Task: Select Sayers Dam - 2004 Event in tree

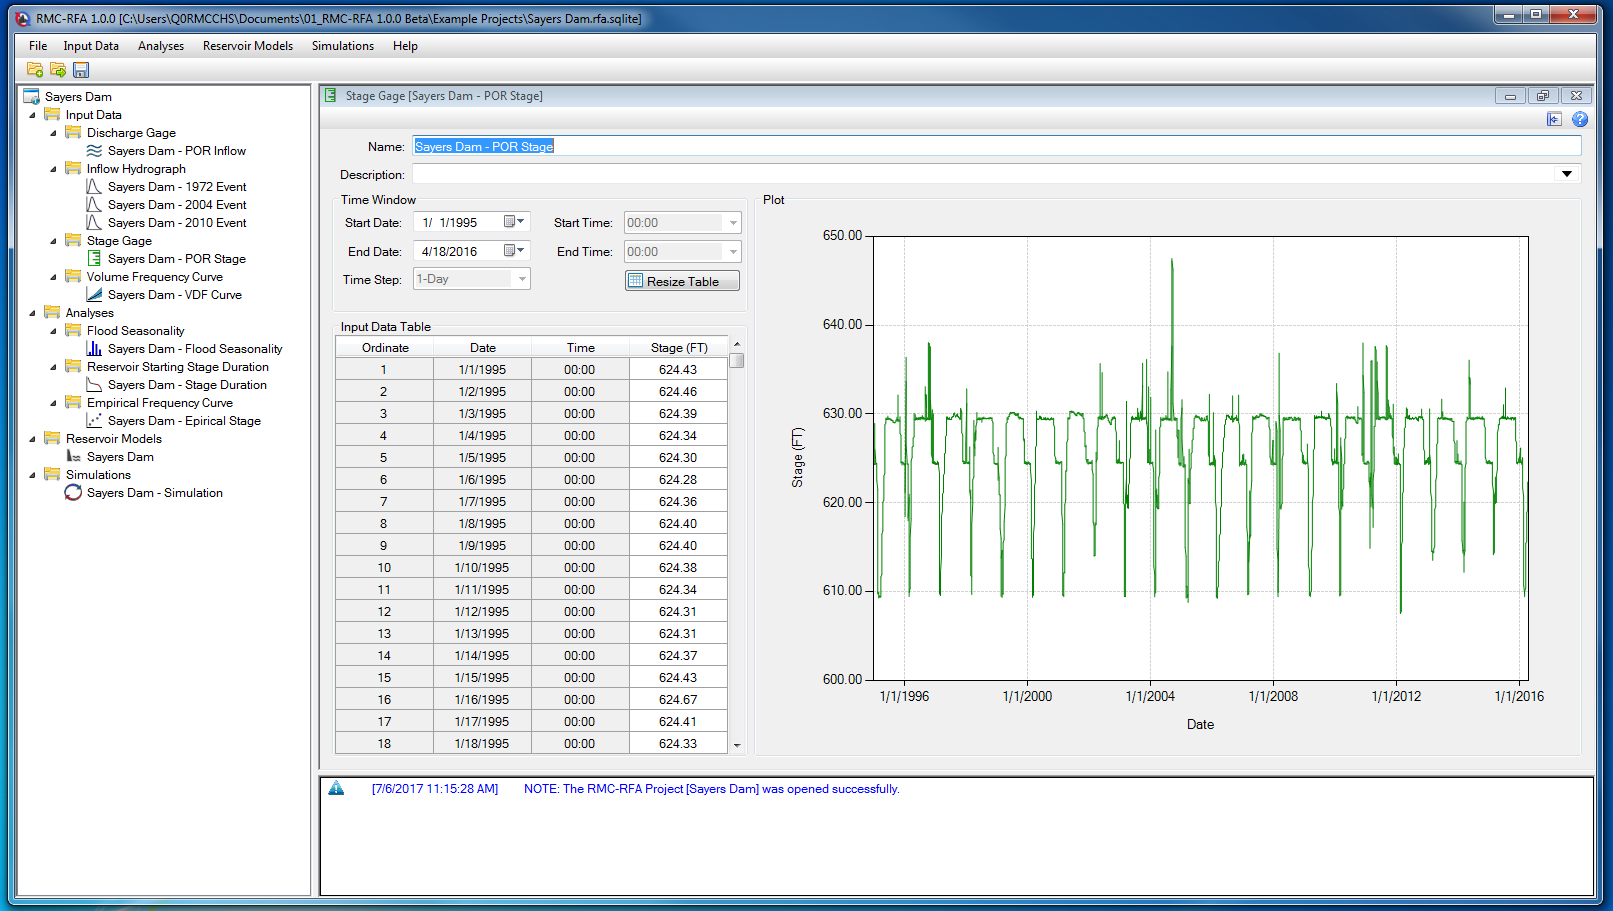Action: (x=177, y=205)
